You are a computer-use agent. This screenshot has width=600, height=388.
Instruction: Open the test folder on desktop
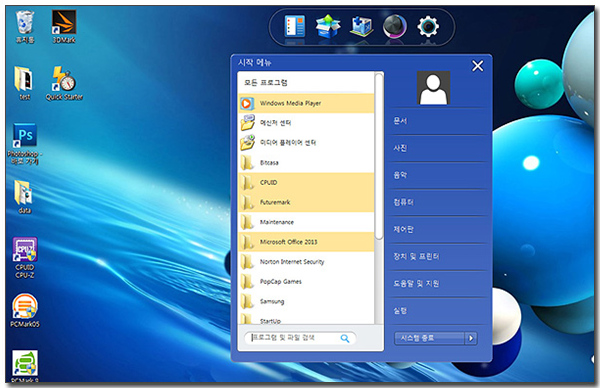click(24, 83)
